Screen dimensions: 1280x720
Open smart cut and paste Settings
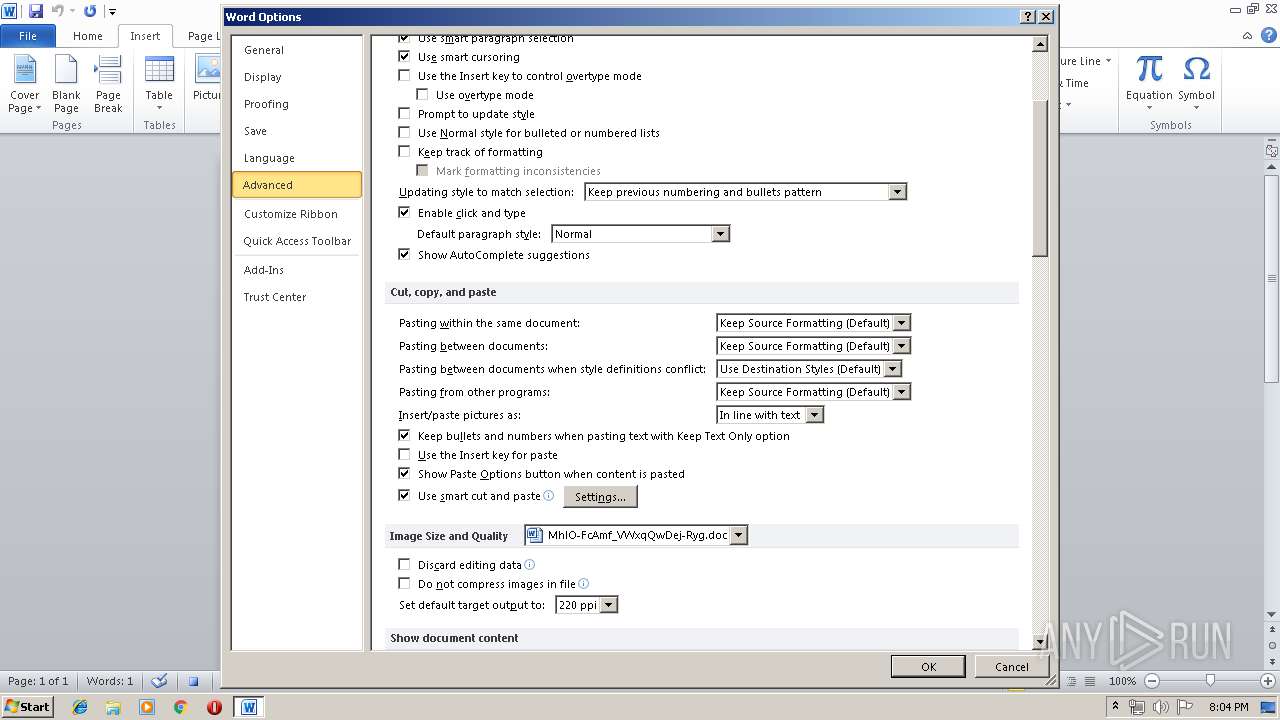[x=600, y=497]
